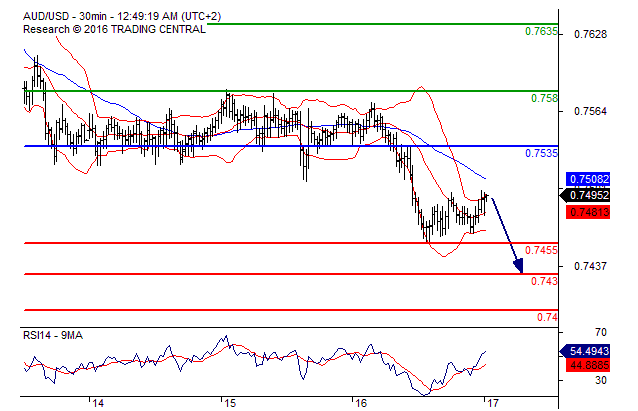The width and height of the screenshot is (638, 411).
Task: Click the RSI 70 level label
Action: point(601,332)
